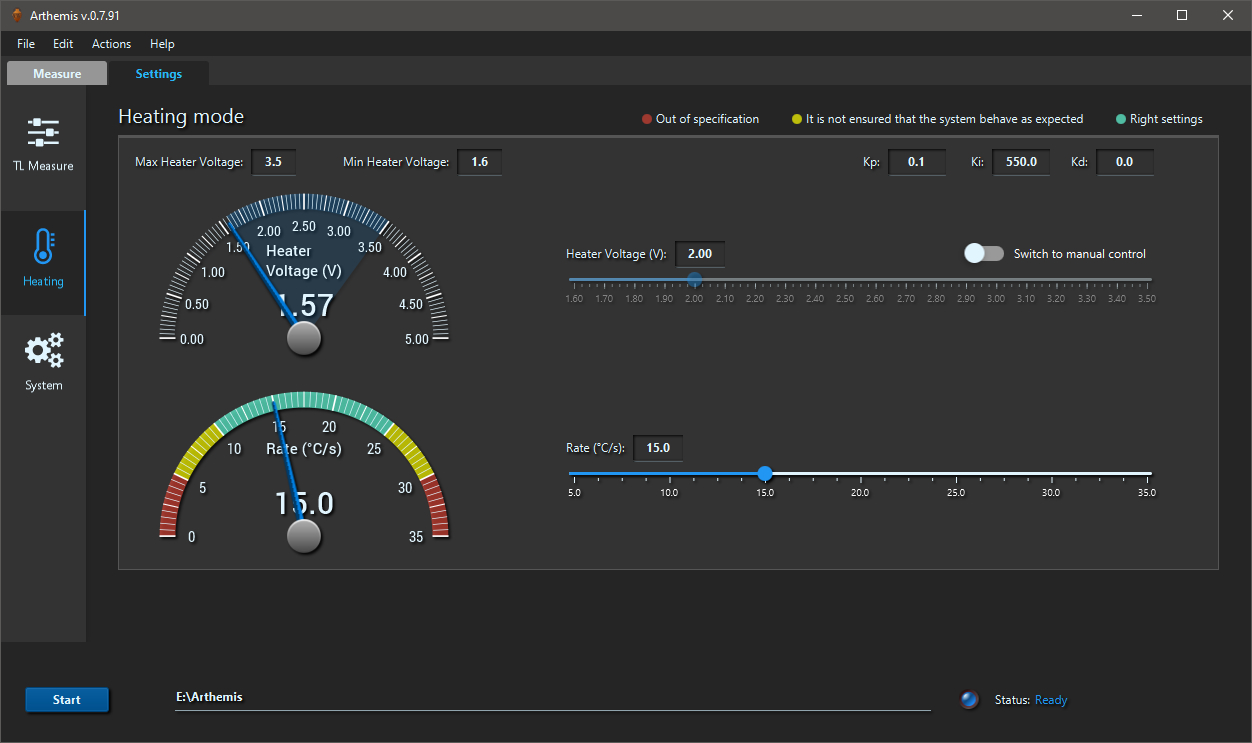Click the Kp value field

[917, 162]
